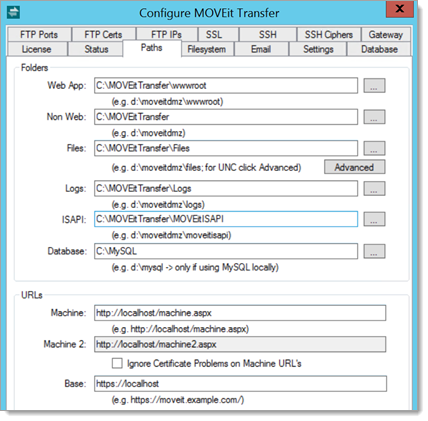Switch to the FTP Certs tab
The height and width of the screenshot is (421, 428).
(103, 34)
